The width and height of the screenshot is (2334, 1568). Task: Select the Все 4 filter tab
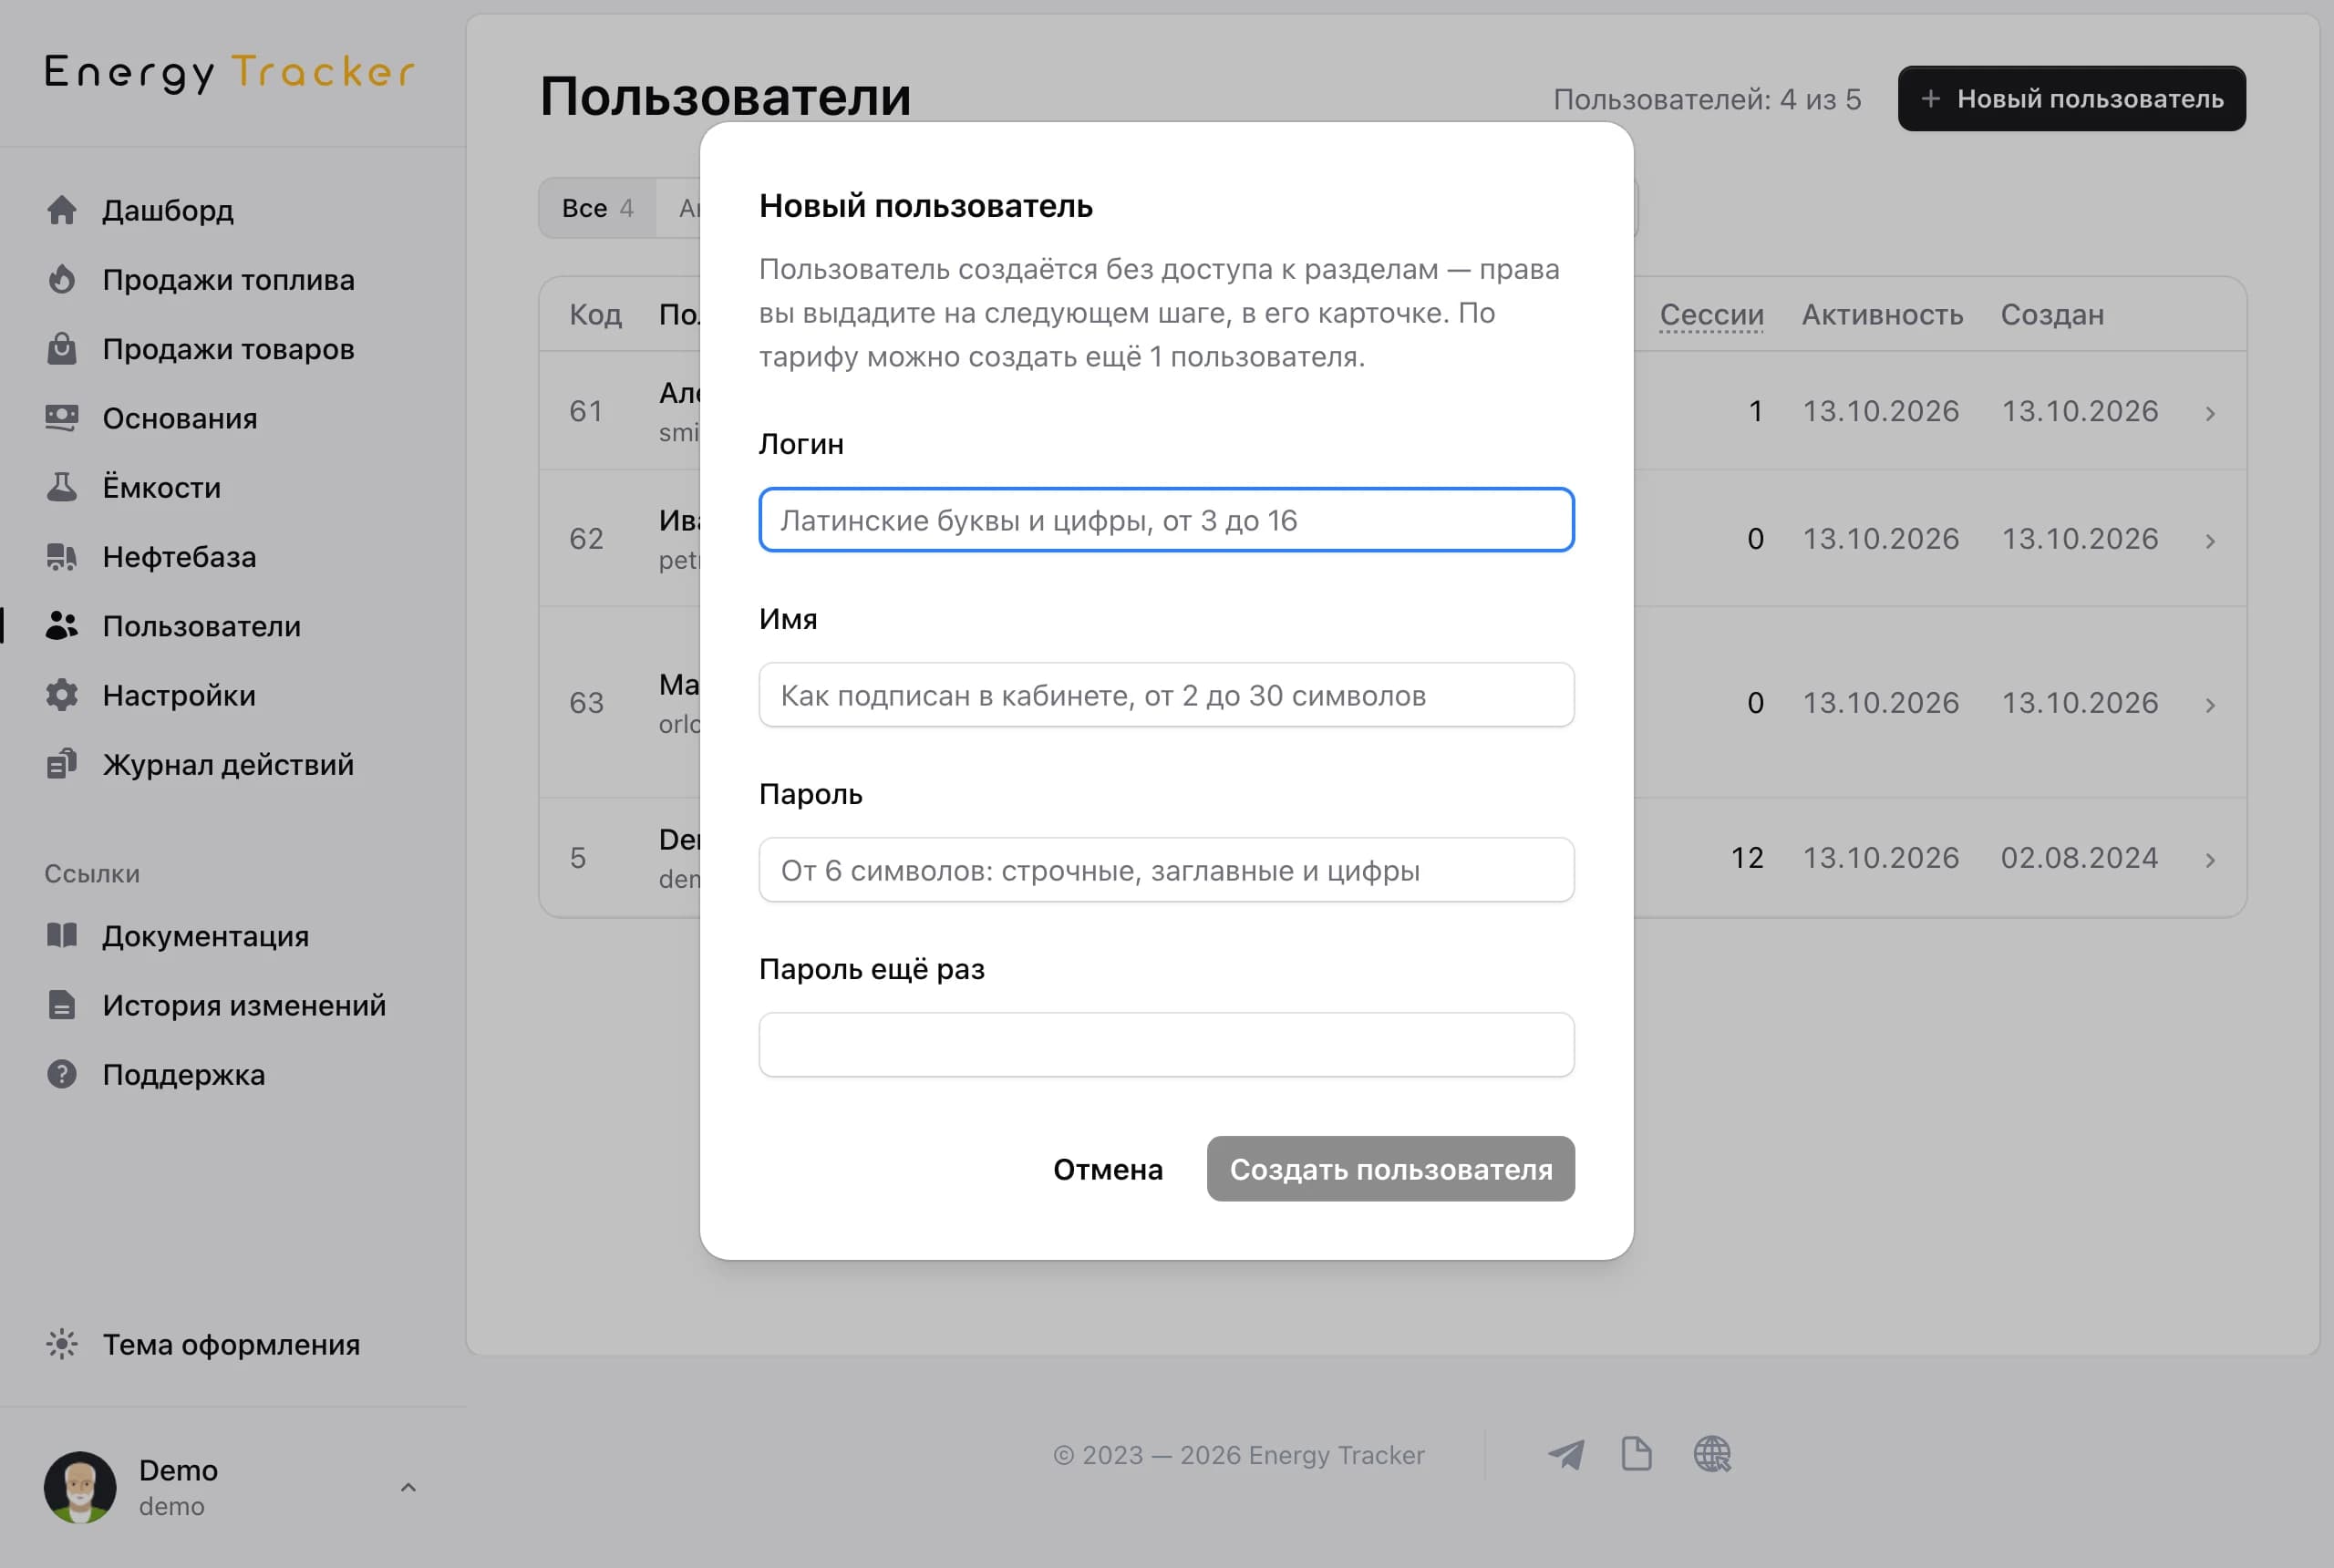click(x=597, y=208)
